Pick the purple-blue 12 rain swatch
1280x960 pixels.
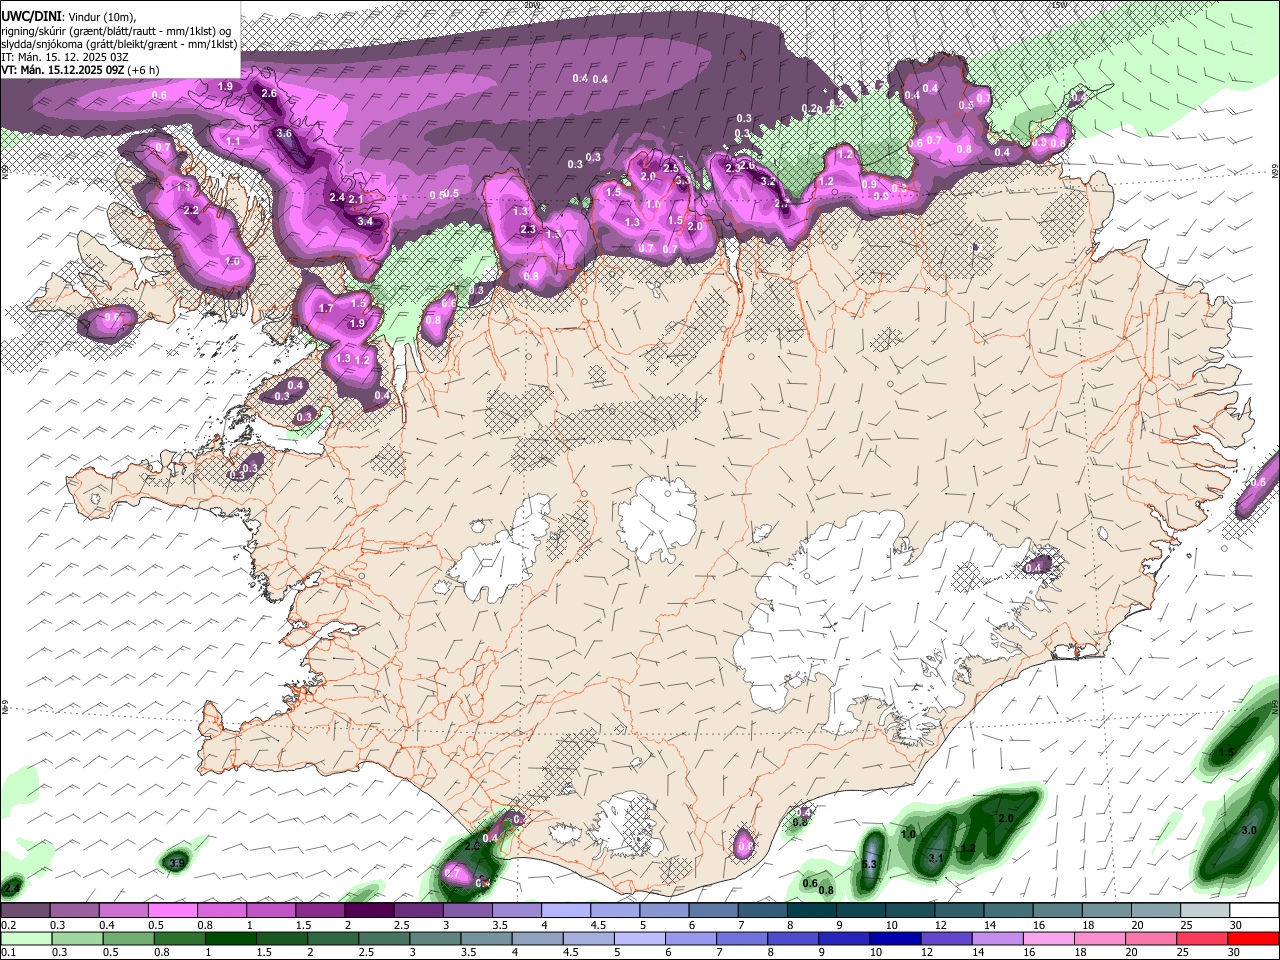pyautogui.click(x=946, y=938)
